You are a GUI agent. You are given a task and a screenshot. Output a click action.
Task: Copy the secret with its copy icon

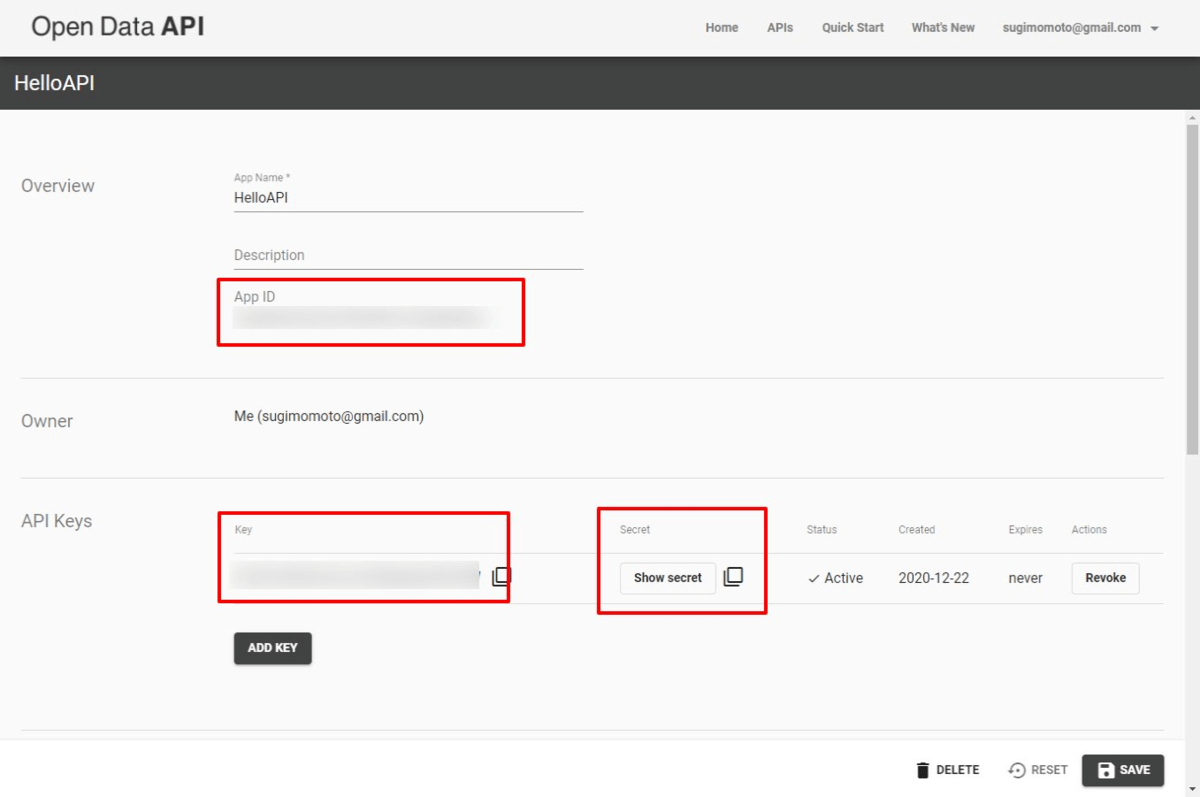tap(733, 577)
